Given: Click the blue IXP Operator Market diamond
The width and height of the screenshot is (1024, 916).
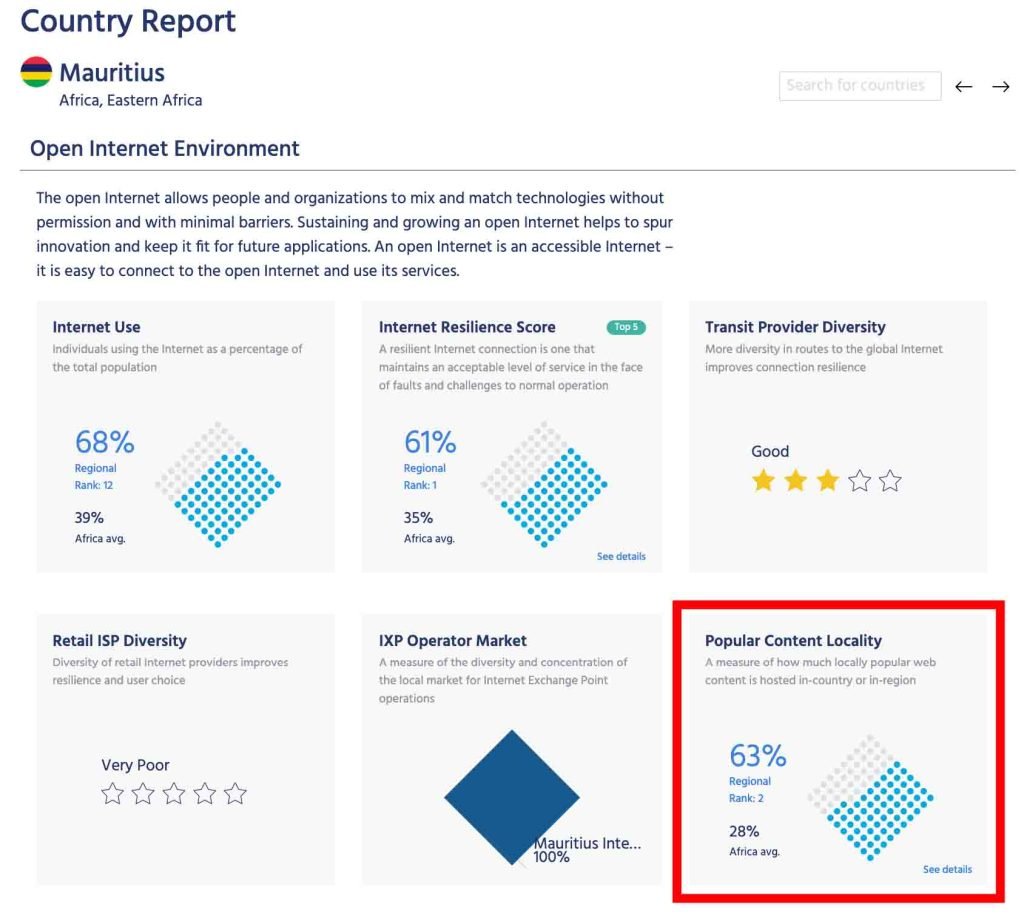Looking at the screenshot, I should [x=511, y=797].
